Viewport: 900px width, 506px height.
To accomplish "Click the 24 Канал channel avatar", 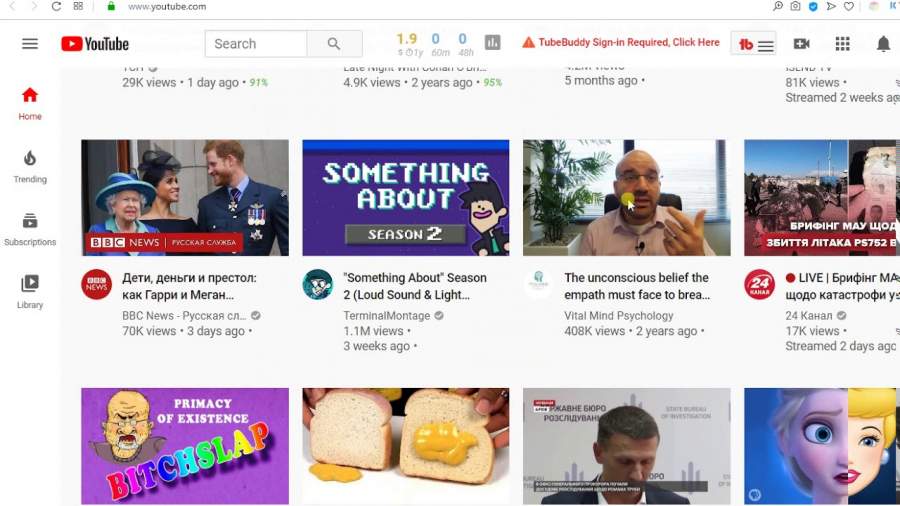I will pos(759,284).
